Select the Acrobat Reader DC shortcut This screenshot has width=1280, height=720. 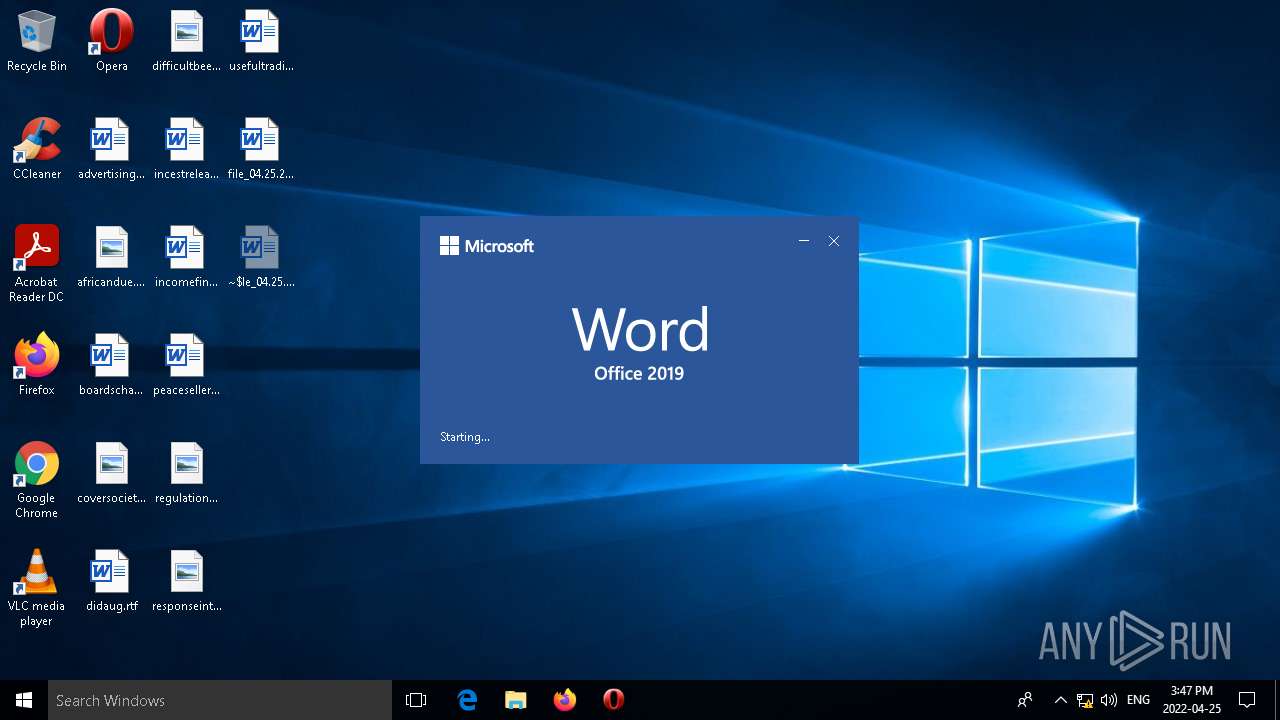point(37,263)
